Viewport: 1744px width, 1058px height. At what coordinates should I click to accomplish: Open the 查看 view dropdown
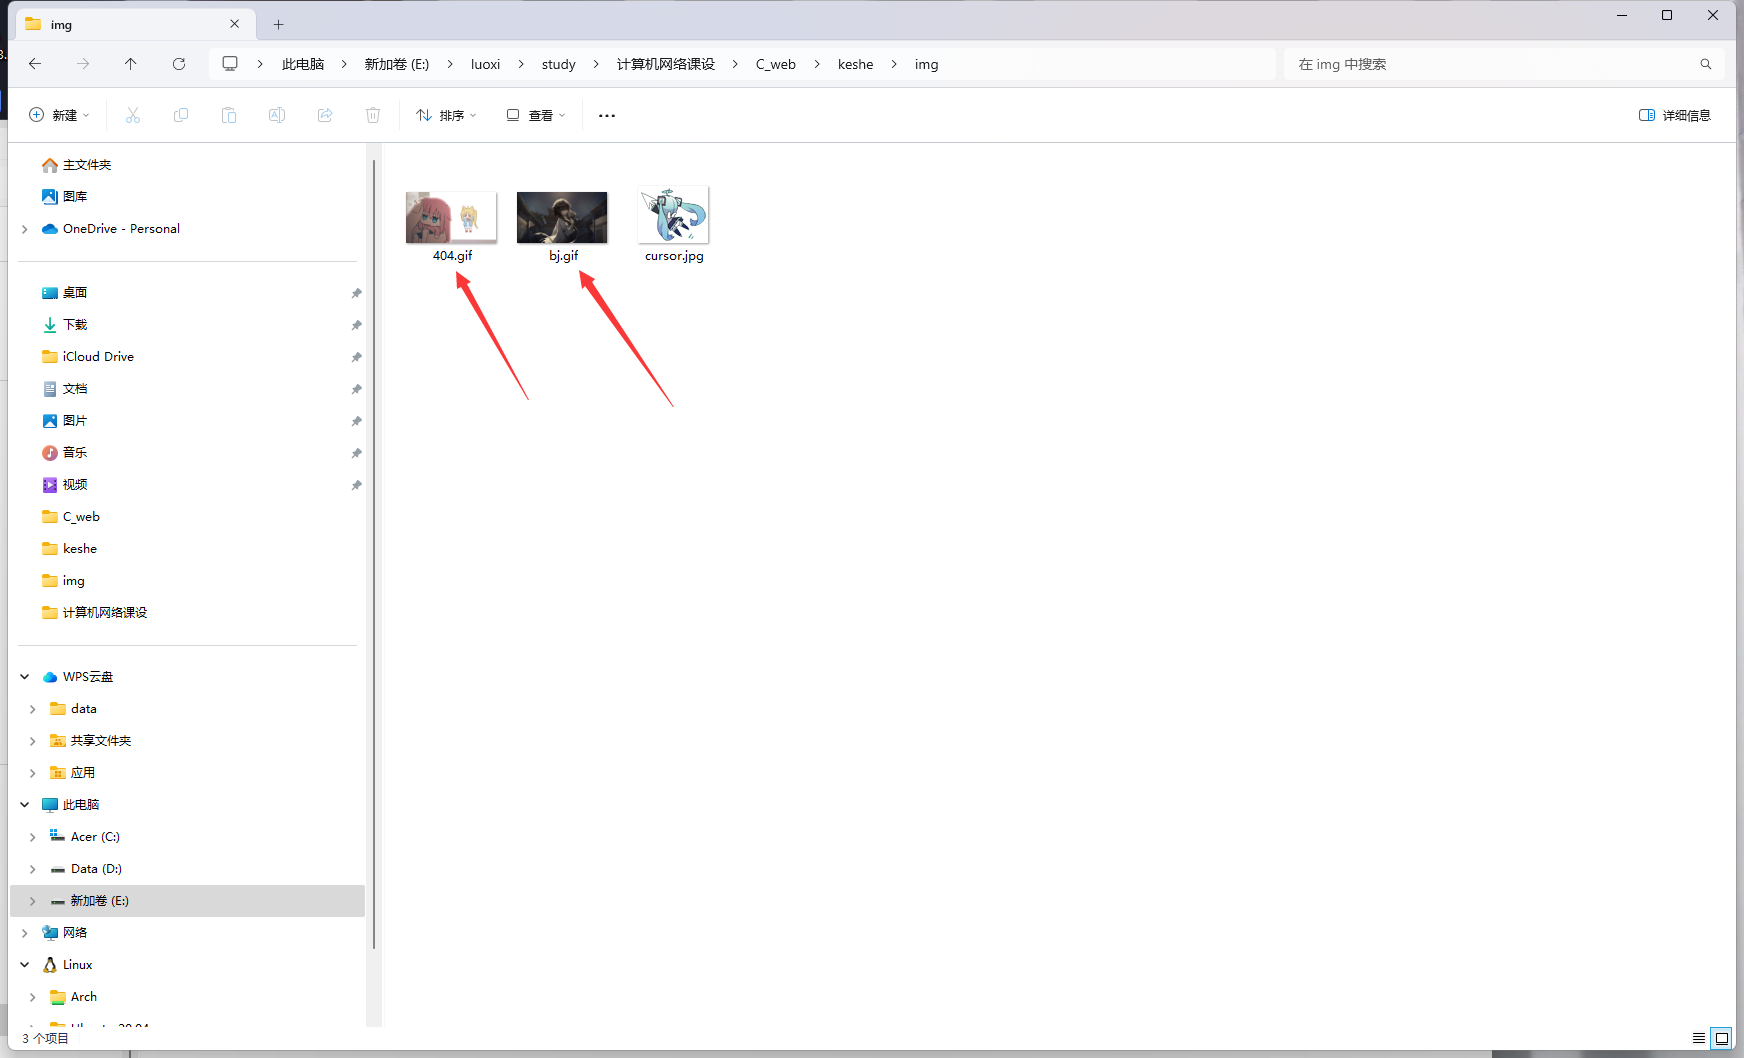point(536,115)
